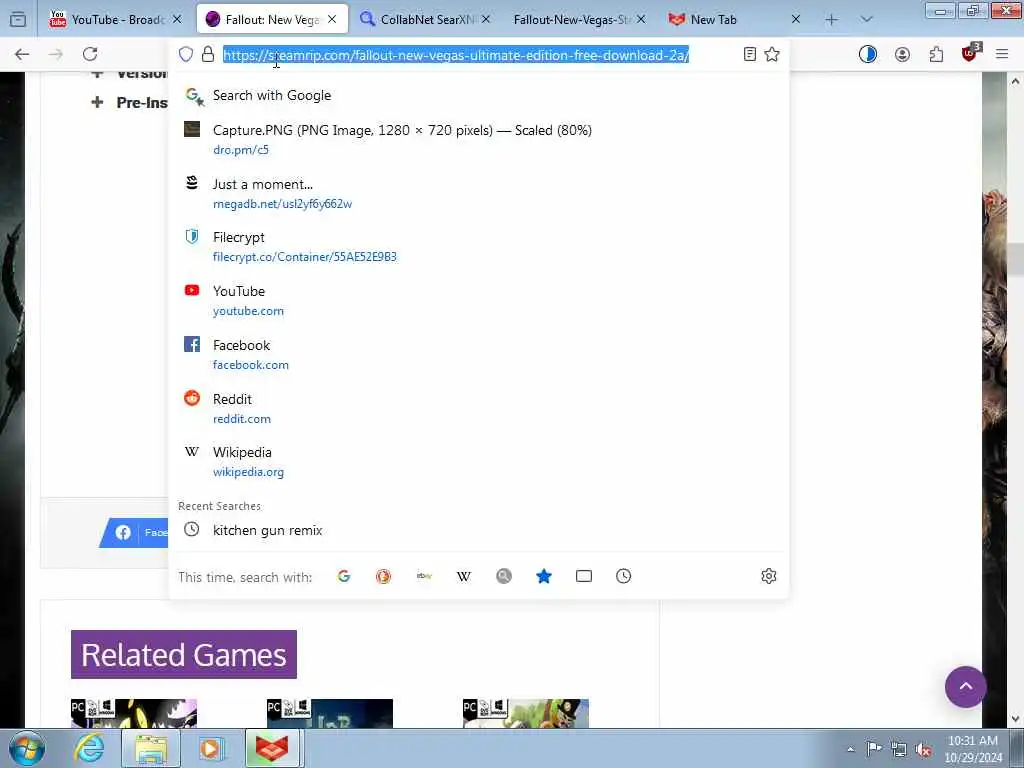The width and height of the screenshot is (1024, 768).
Task: Open the Just a moment megadb.net suggestion
Action: point(478,193)
